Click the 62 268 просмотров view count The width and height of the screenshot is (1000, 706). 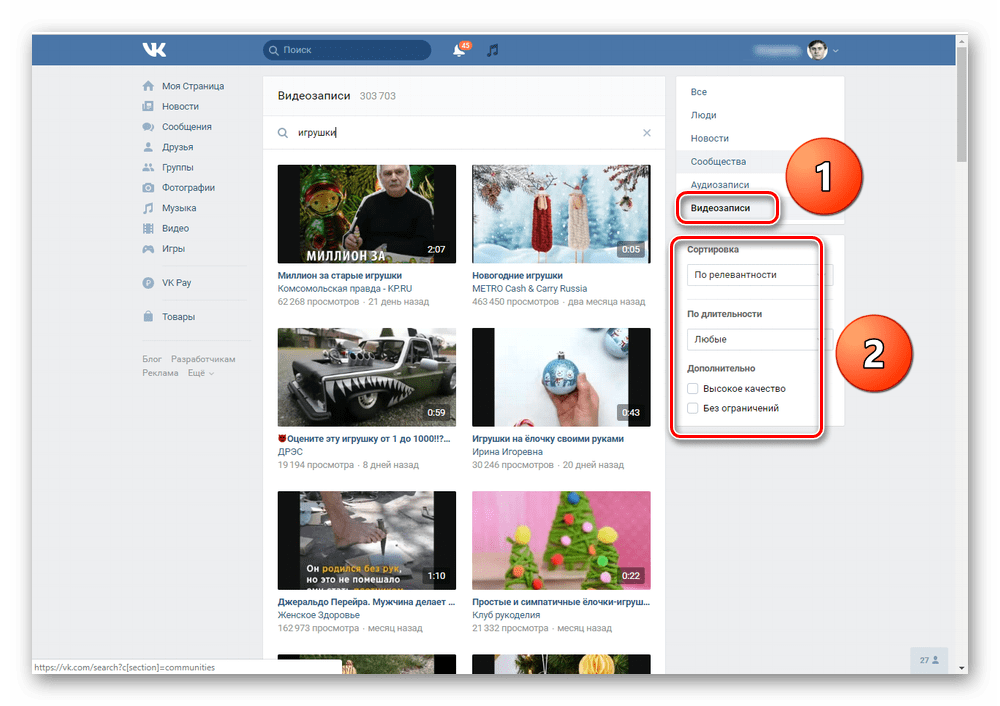(318, 302)
